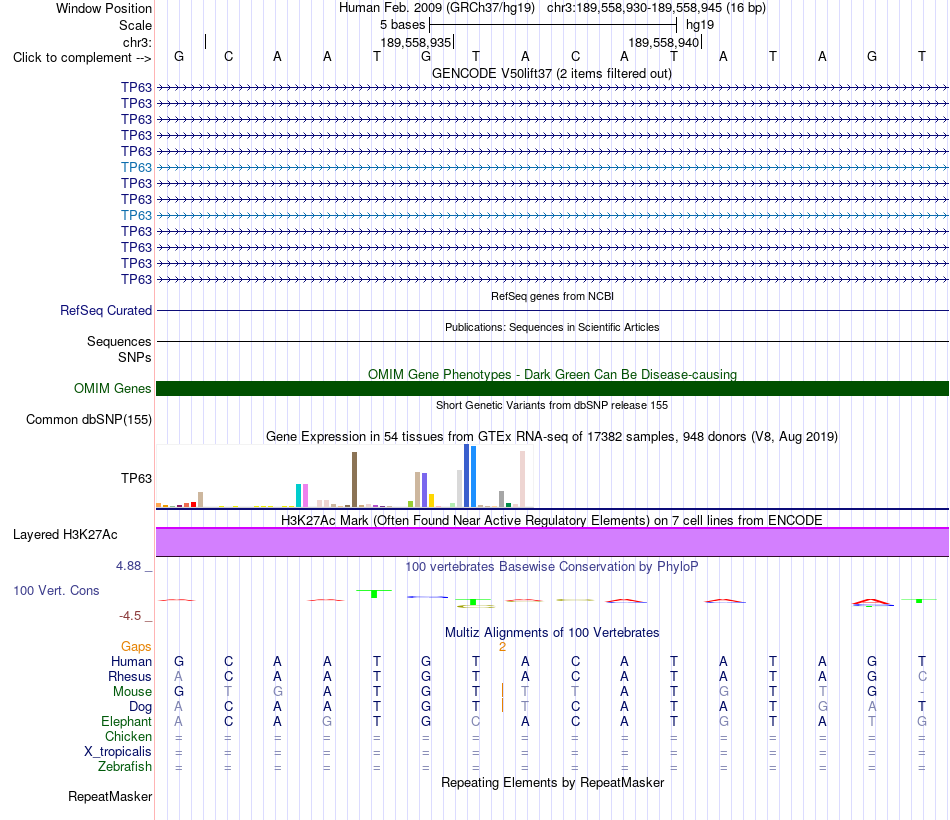Select the Dog alignment row label
The height and width of the screenshot is (820, 950).
(x=140, y=707)
